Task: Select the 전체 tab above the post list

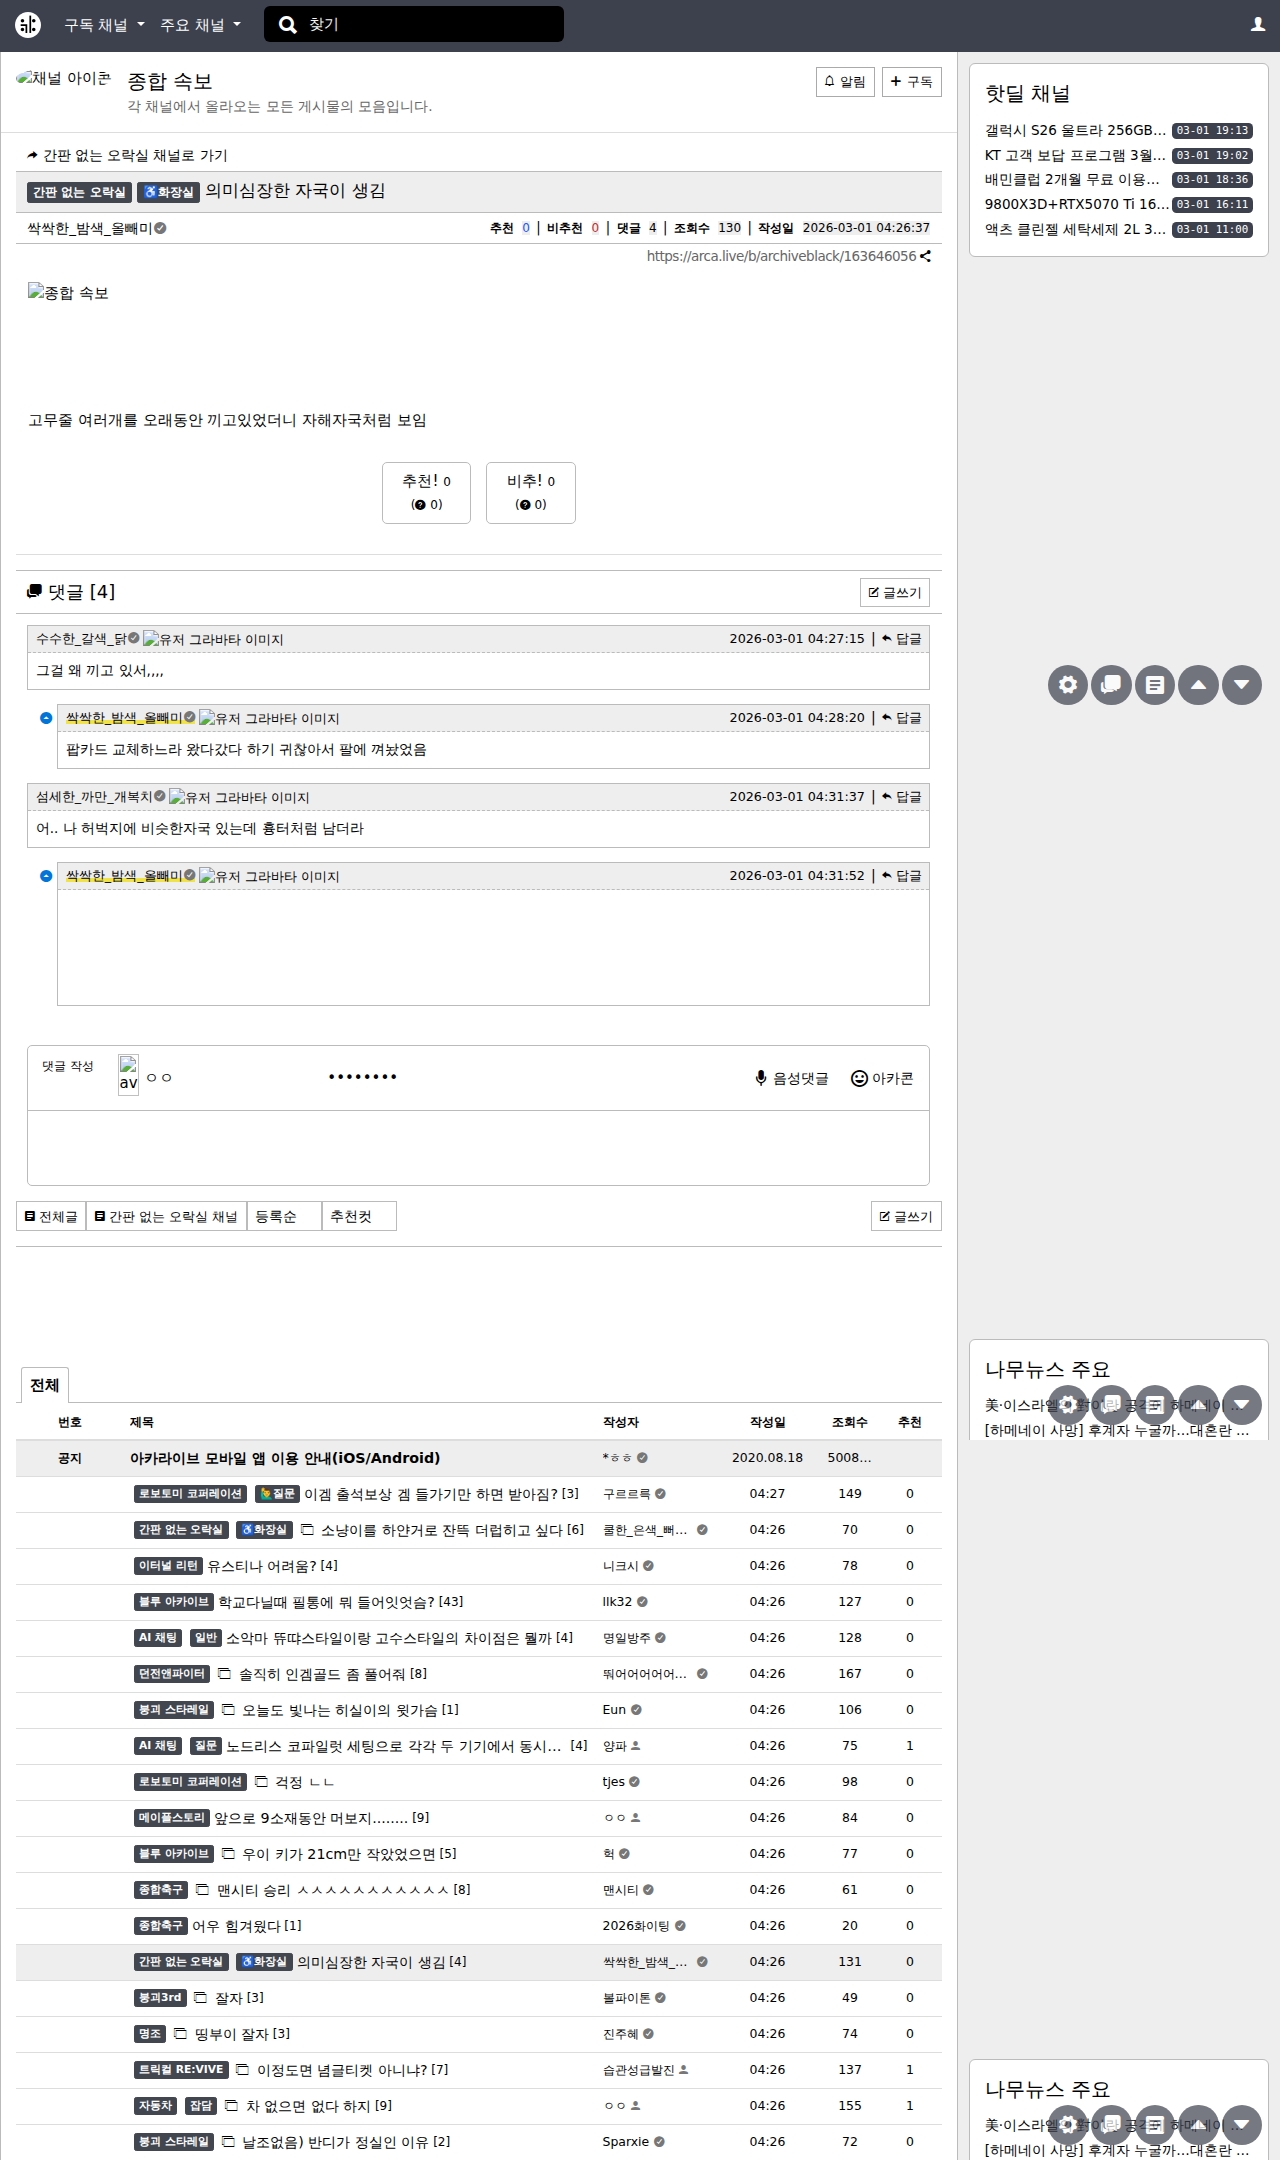Action: pos(44,1385)
